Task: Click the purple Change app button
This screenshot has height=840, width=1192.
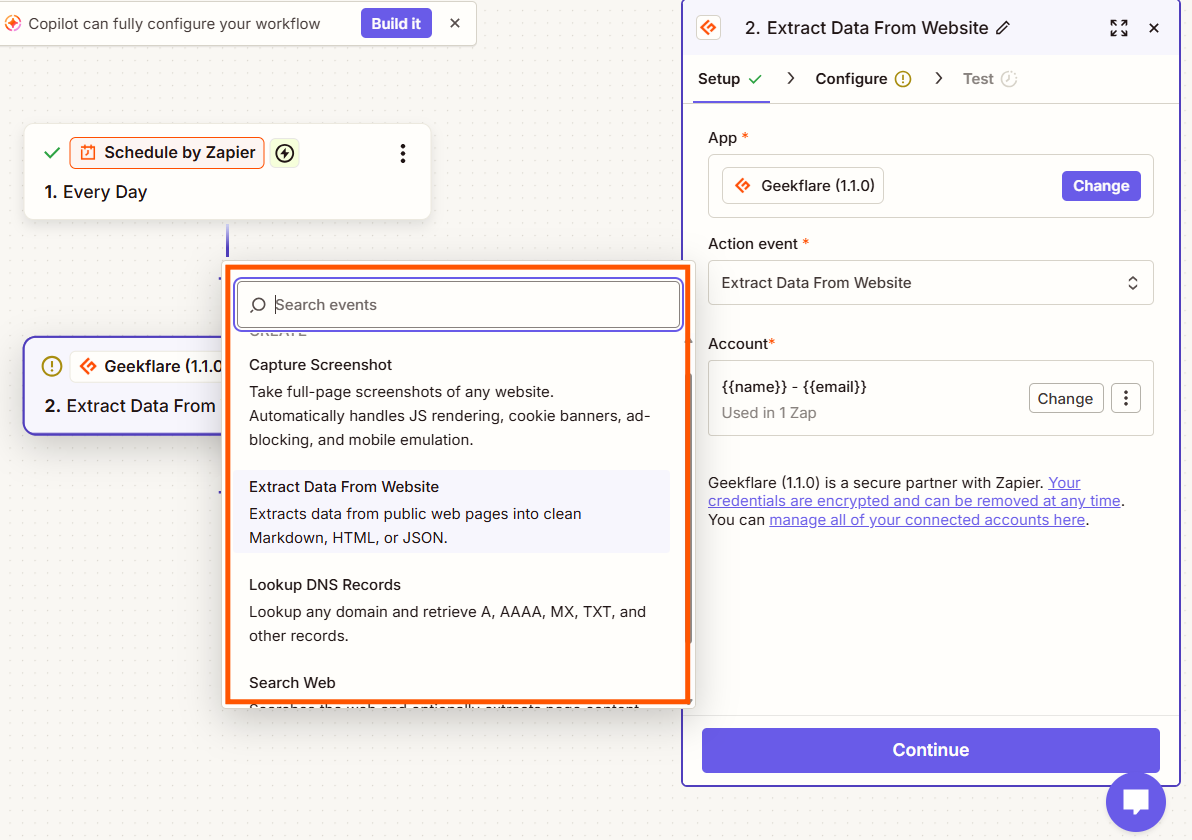Action: (1101, 186)
